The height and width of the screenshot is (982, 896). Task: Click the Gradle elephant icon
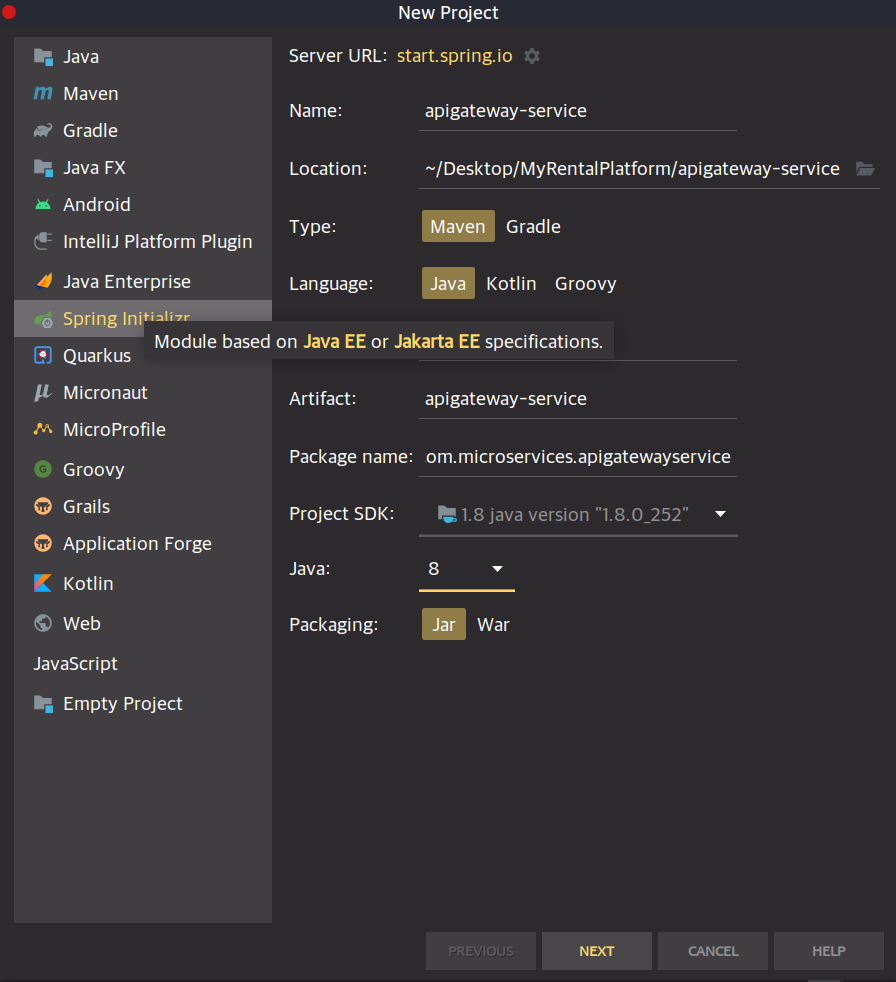(x=43, y=130)
